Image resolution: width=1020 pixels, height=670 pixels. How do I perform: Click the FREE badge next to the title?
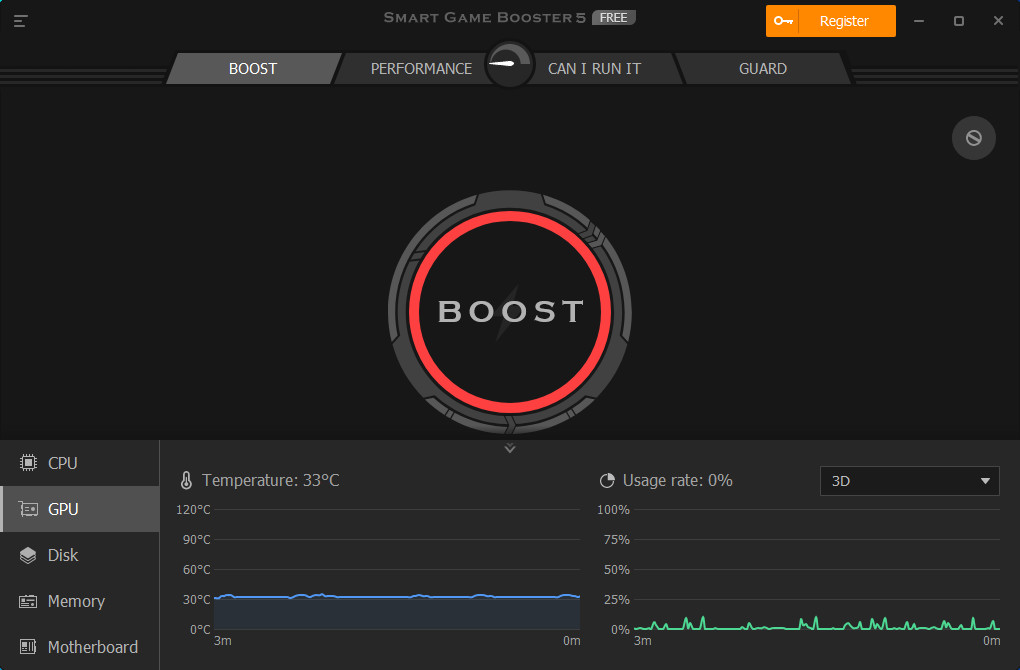(x=614, y=17)
